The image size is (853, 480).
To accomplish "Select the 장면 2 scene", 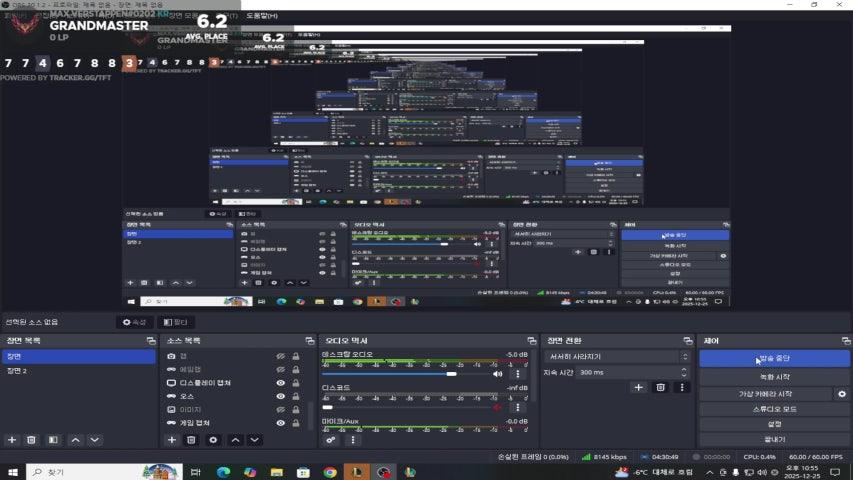I will pos(78,371).
